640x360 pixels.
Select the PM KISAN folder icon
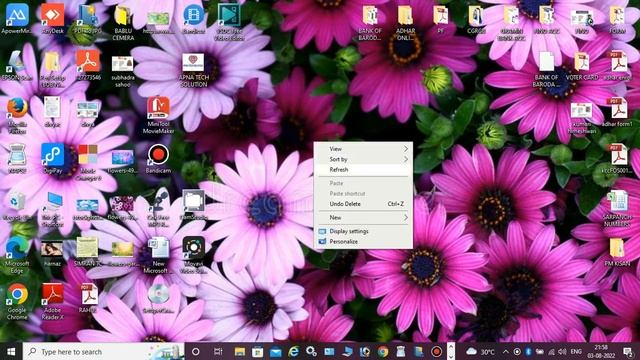pyautogui.click(x=617, y=252)
